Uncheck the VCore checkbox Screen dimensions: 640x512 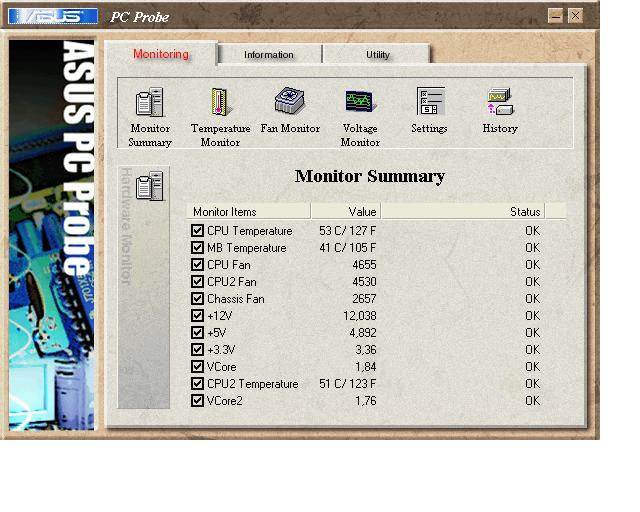(x=197, y=366)
